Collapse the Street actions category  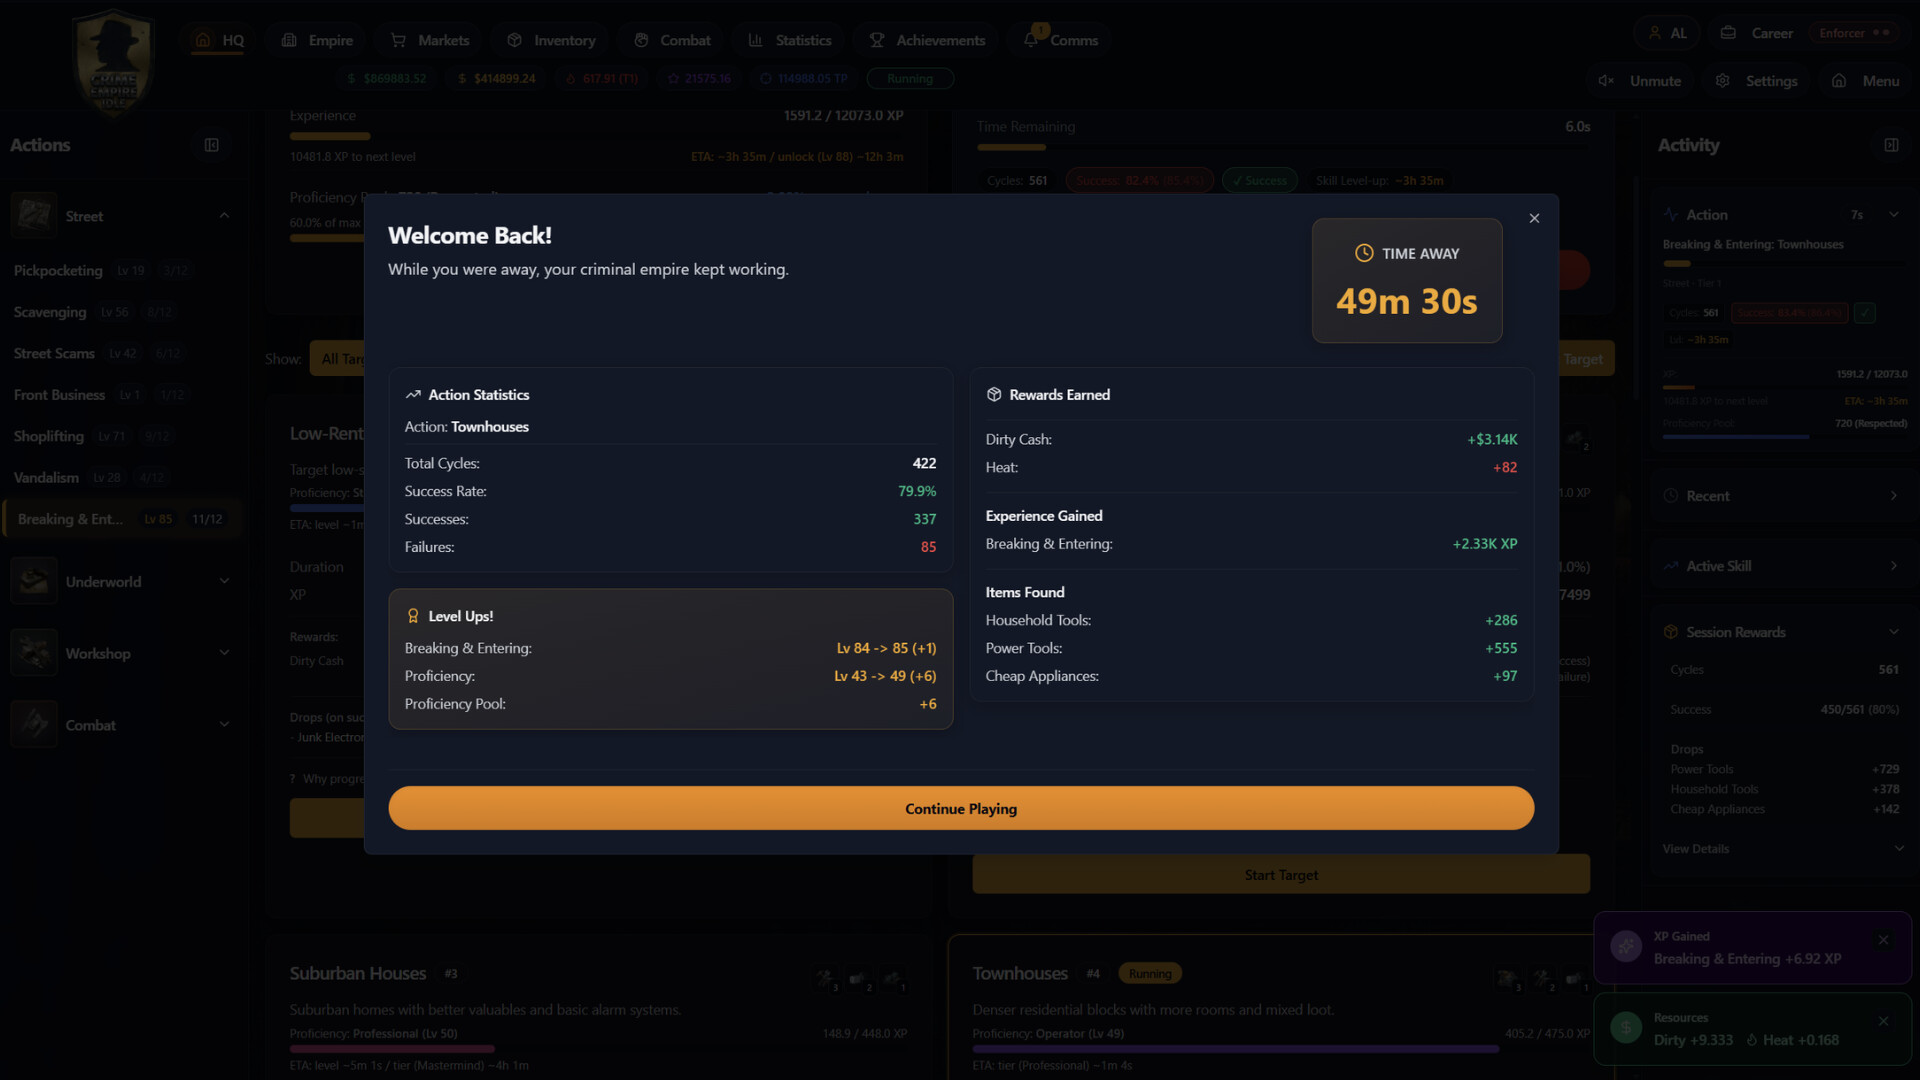224,214
